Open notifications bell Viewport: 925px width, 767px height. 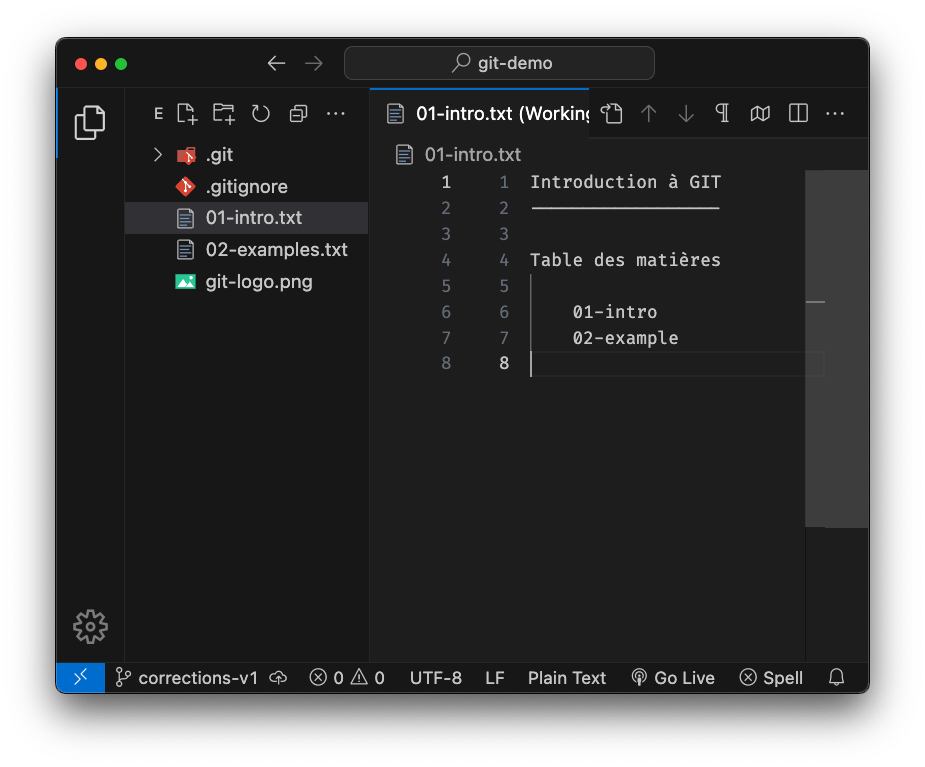[837, 677]
